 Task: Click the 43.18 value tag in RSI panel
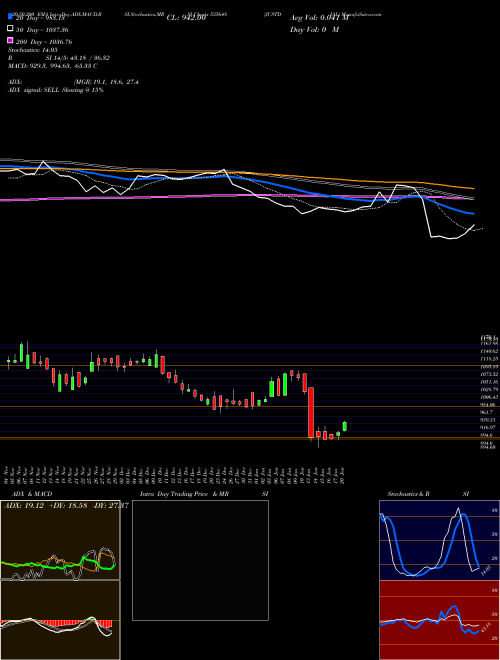[x=486, y=629]
